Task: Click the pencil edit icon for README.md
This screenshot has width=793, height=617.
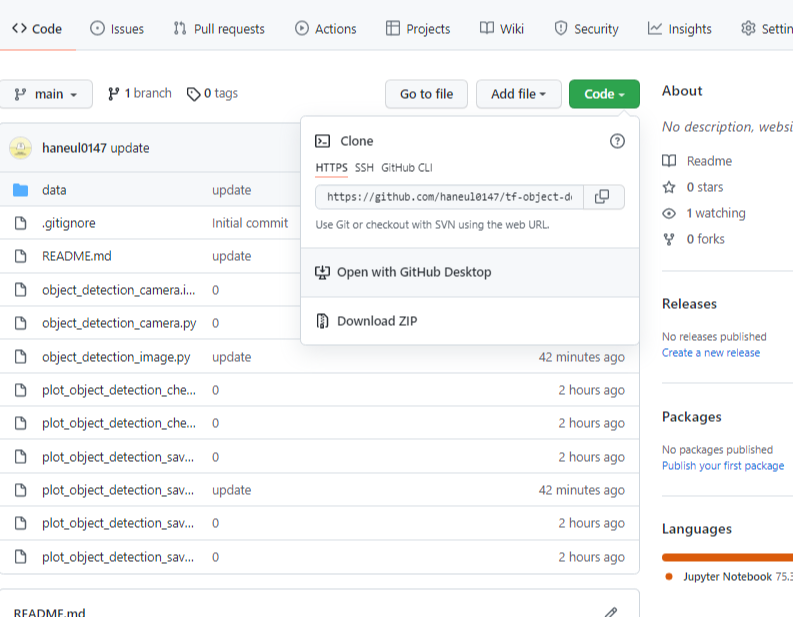Action: pyautogui.click(x=611, y=612)
